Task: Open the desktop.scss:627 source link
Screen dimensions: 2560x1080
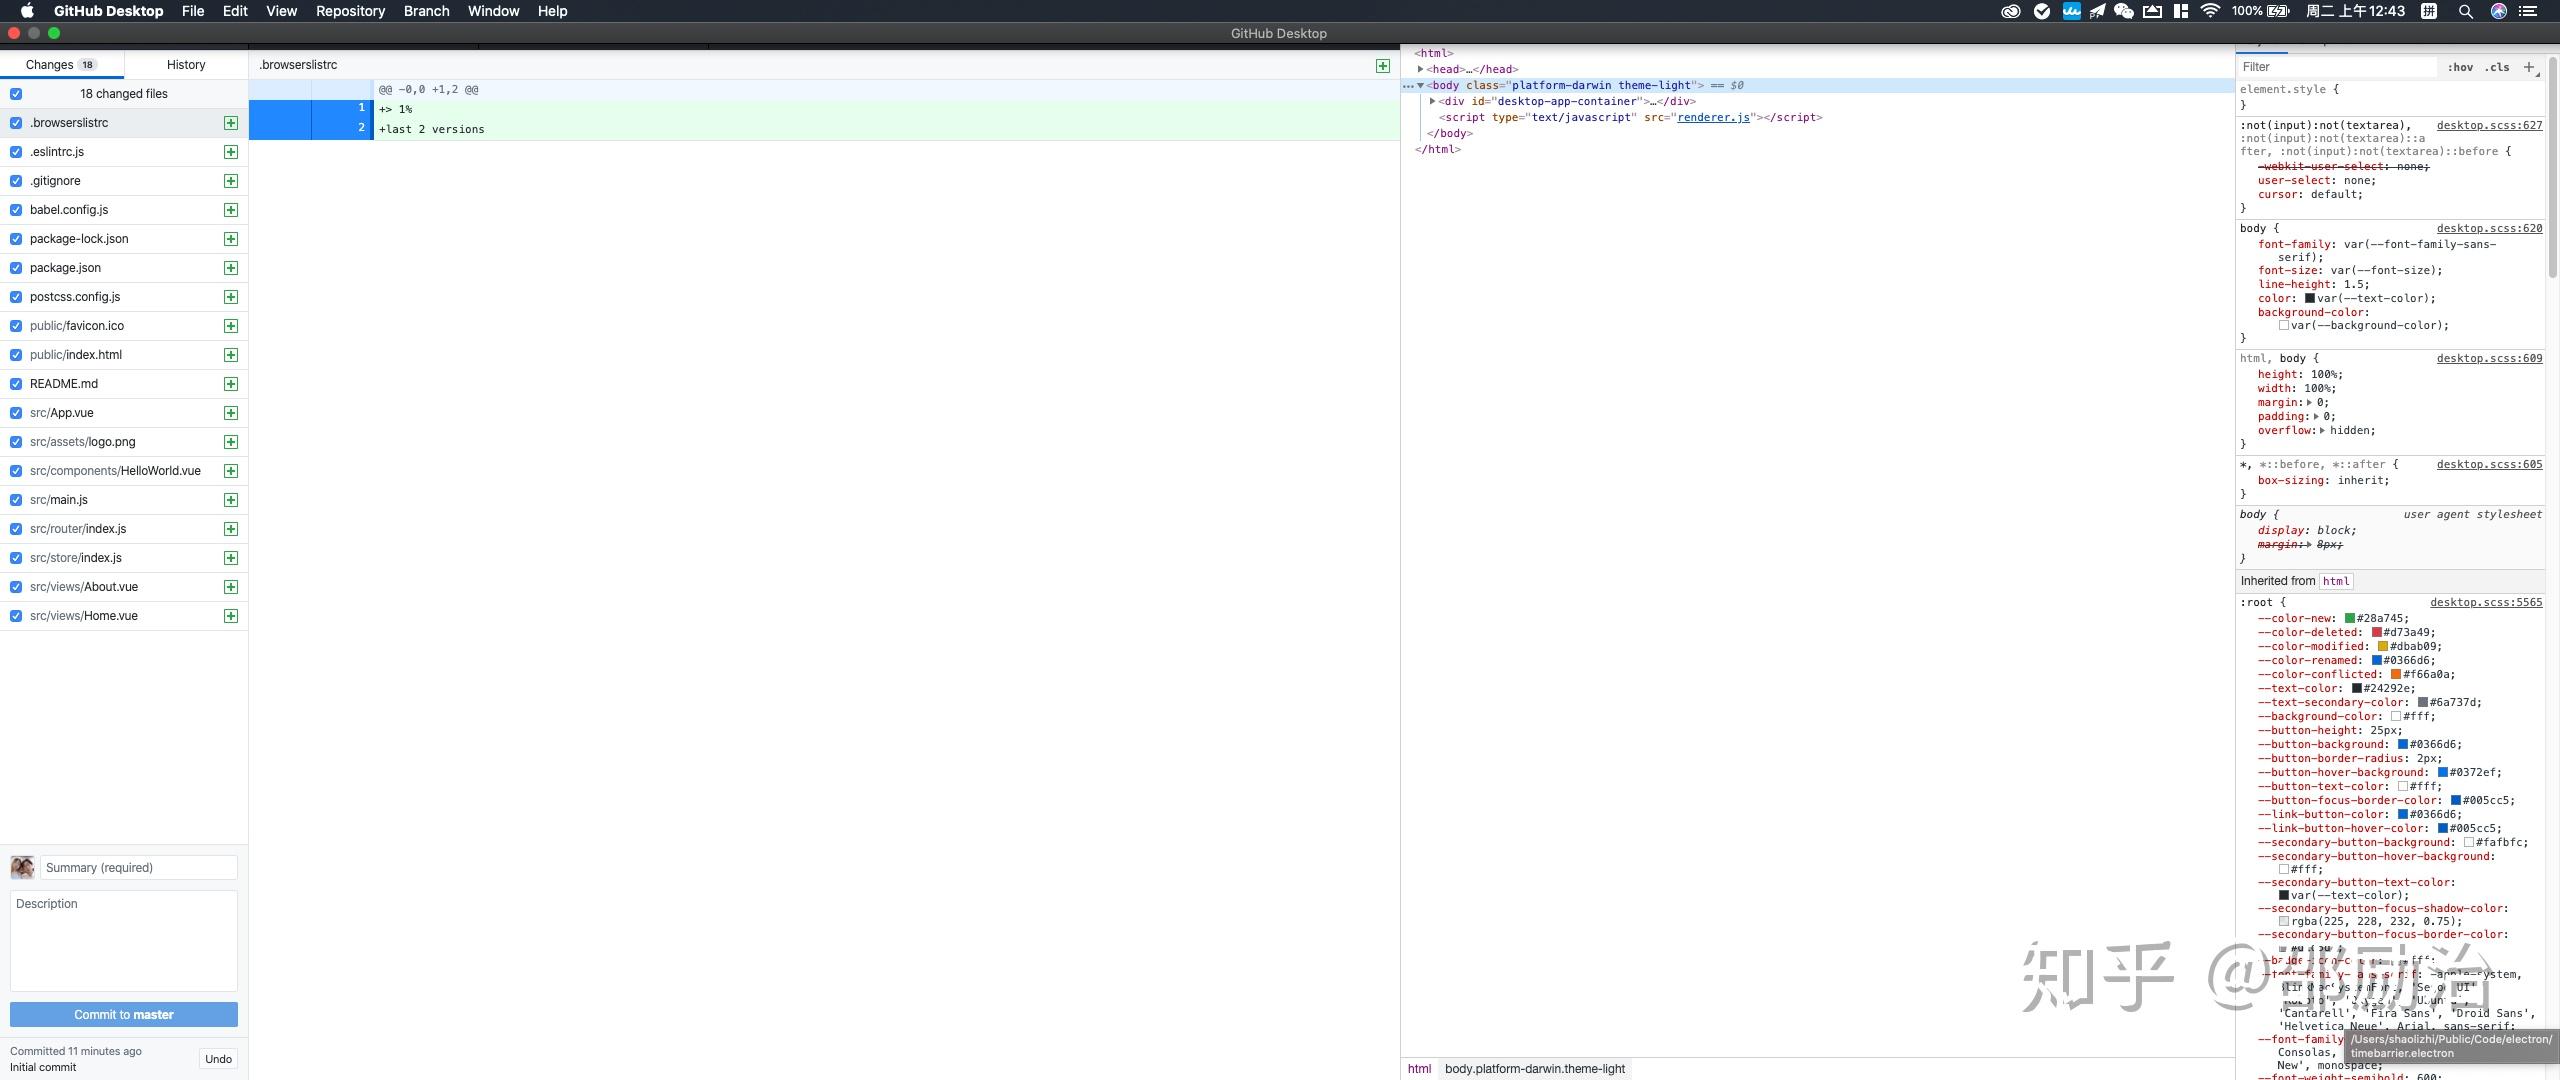Action: coord(2490,125)
